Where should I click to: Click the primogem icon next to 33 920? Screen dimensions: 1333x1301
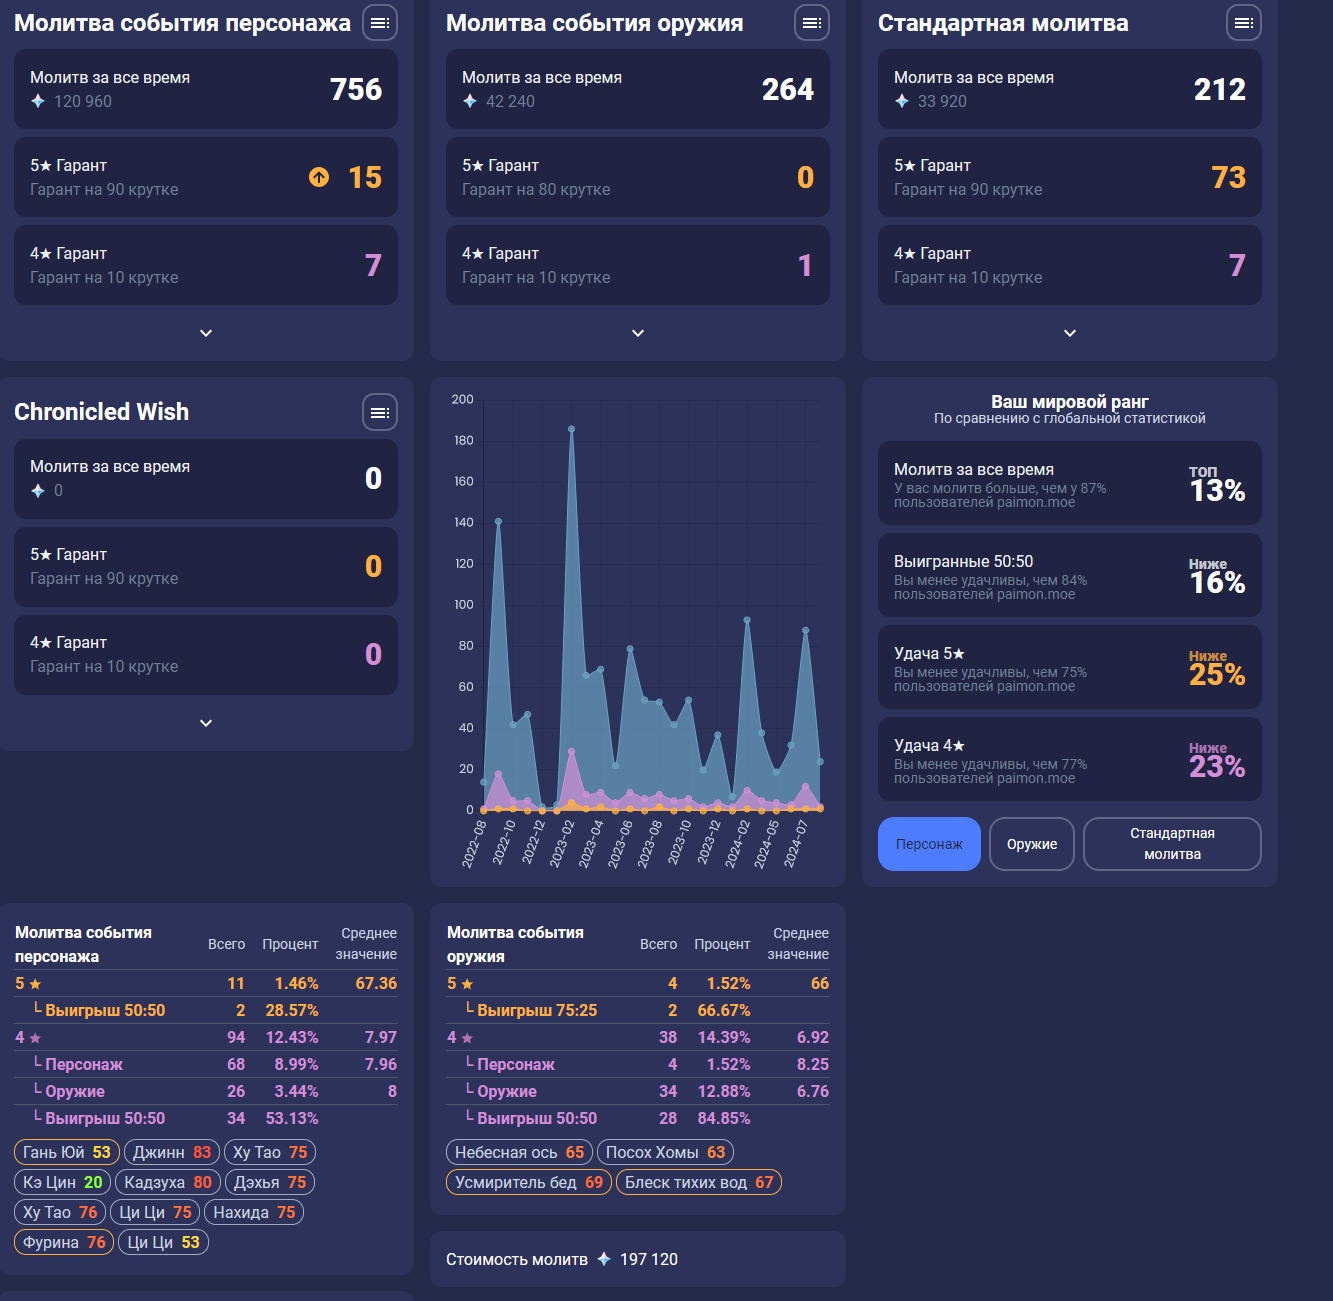(902, 101)
